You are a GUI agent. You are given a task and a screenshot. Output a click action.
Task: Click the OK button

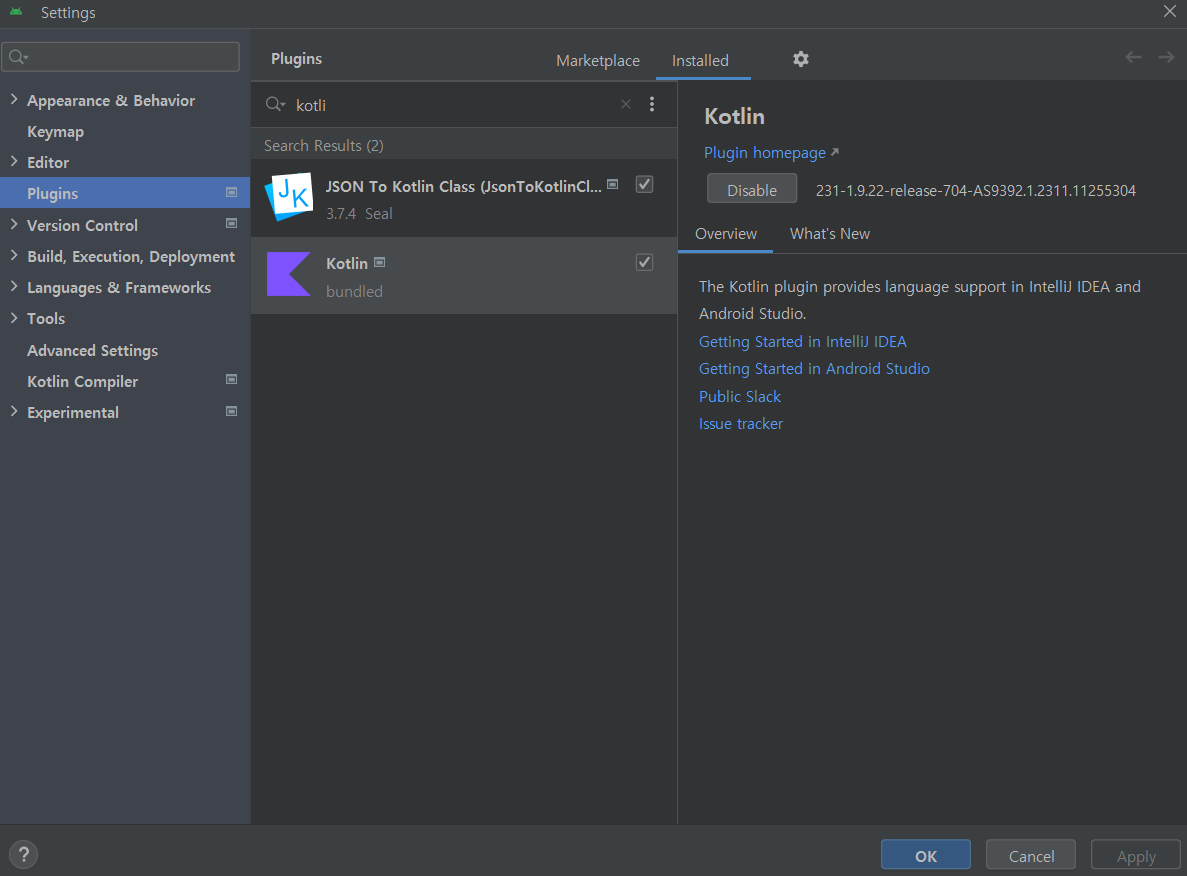pos(926,856)
